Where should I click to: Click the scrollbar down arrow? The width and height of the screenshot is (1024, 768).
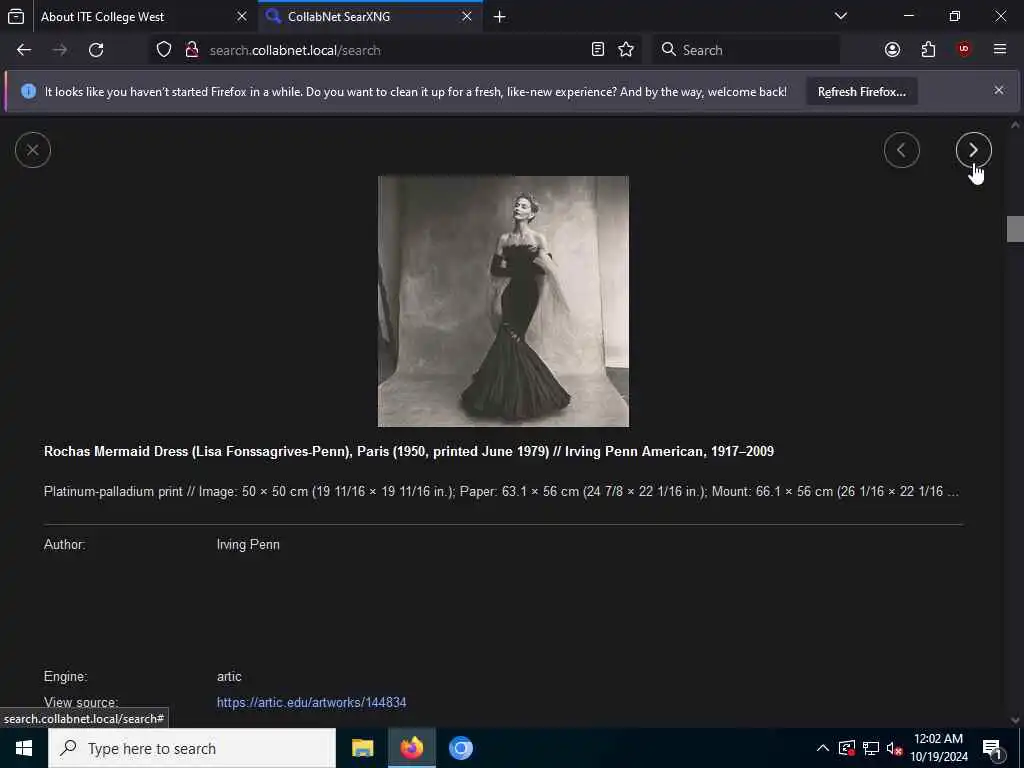[x=1015, y=720]
